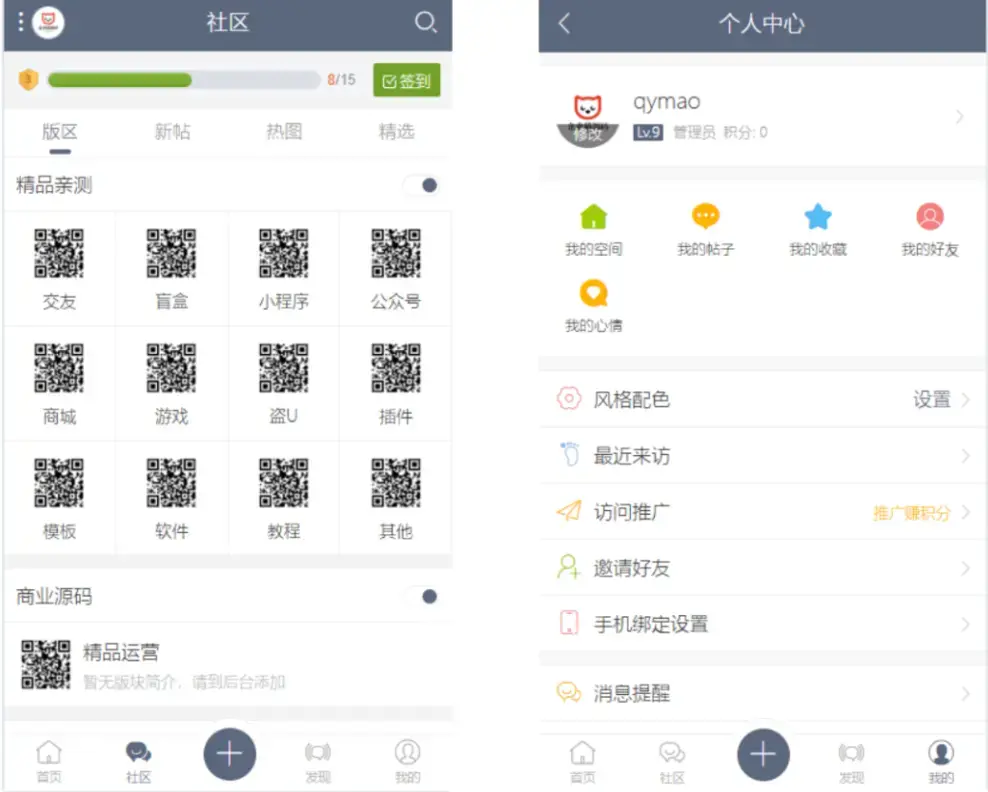Open 我的帖子 via its chat bubble icon
This screenshot has height=792, width=988.
705,216
